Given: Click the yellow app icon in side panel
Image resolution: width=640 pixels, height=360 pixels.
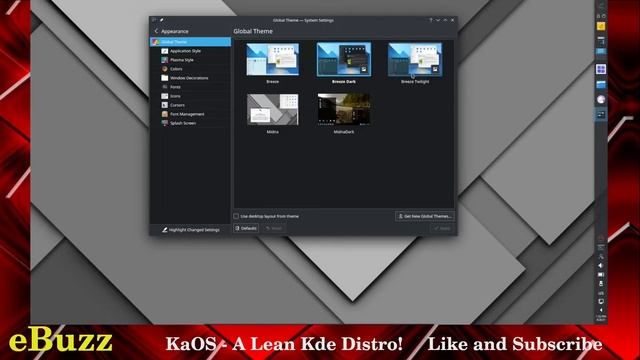Looking at the screenshot, I should (601, 26).
